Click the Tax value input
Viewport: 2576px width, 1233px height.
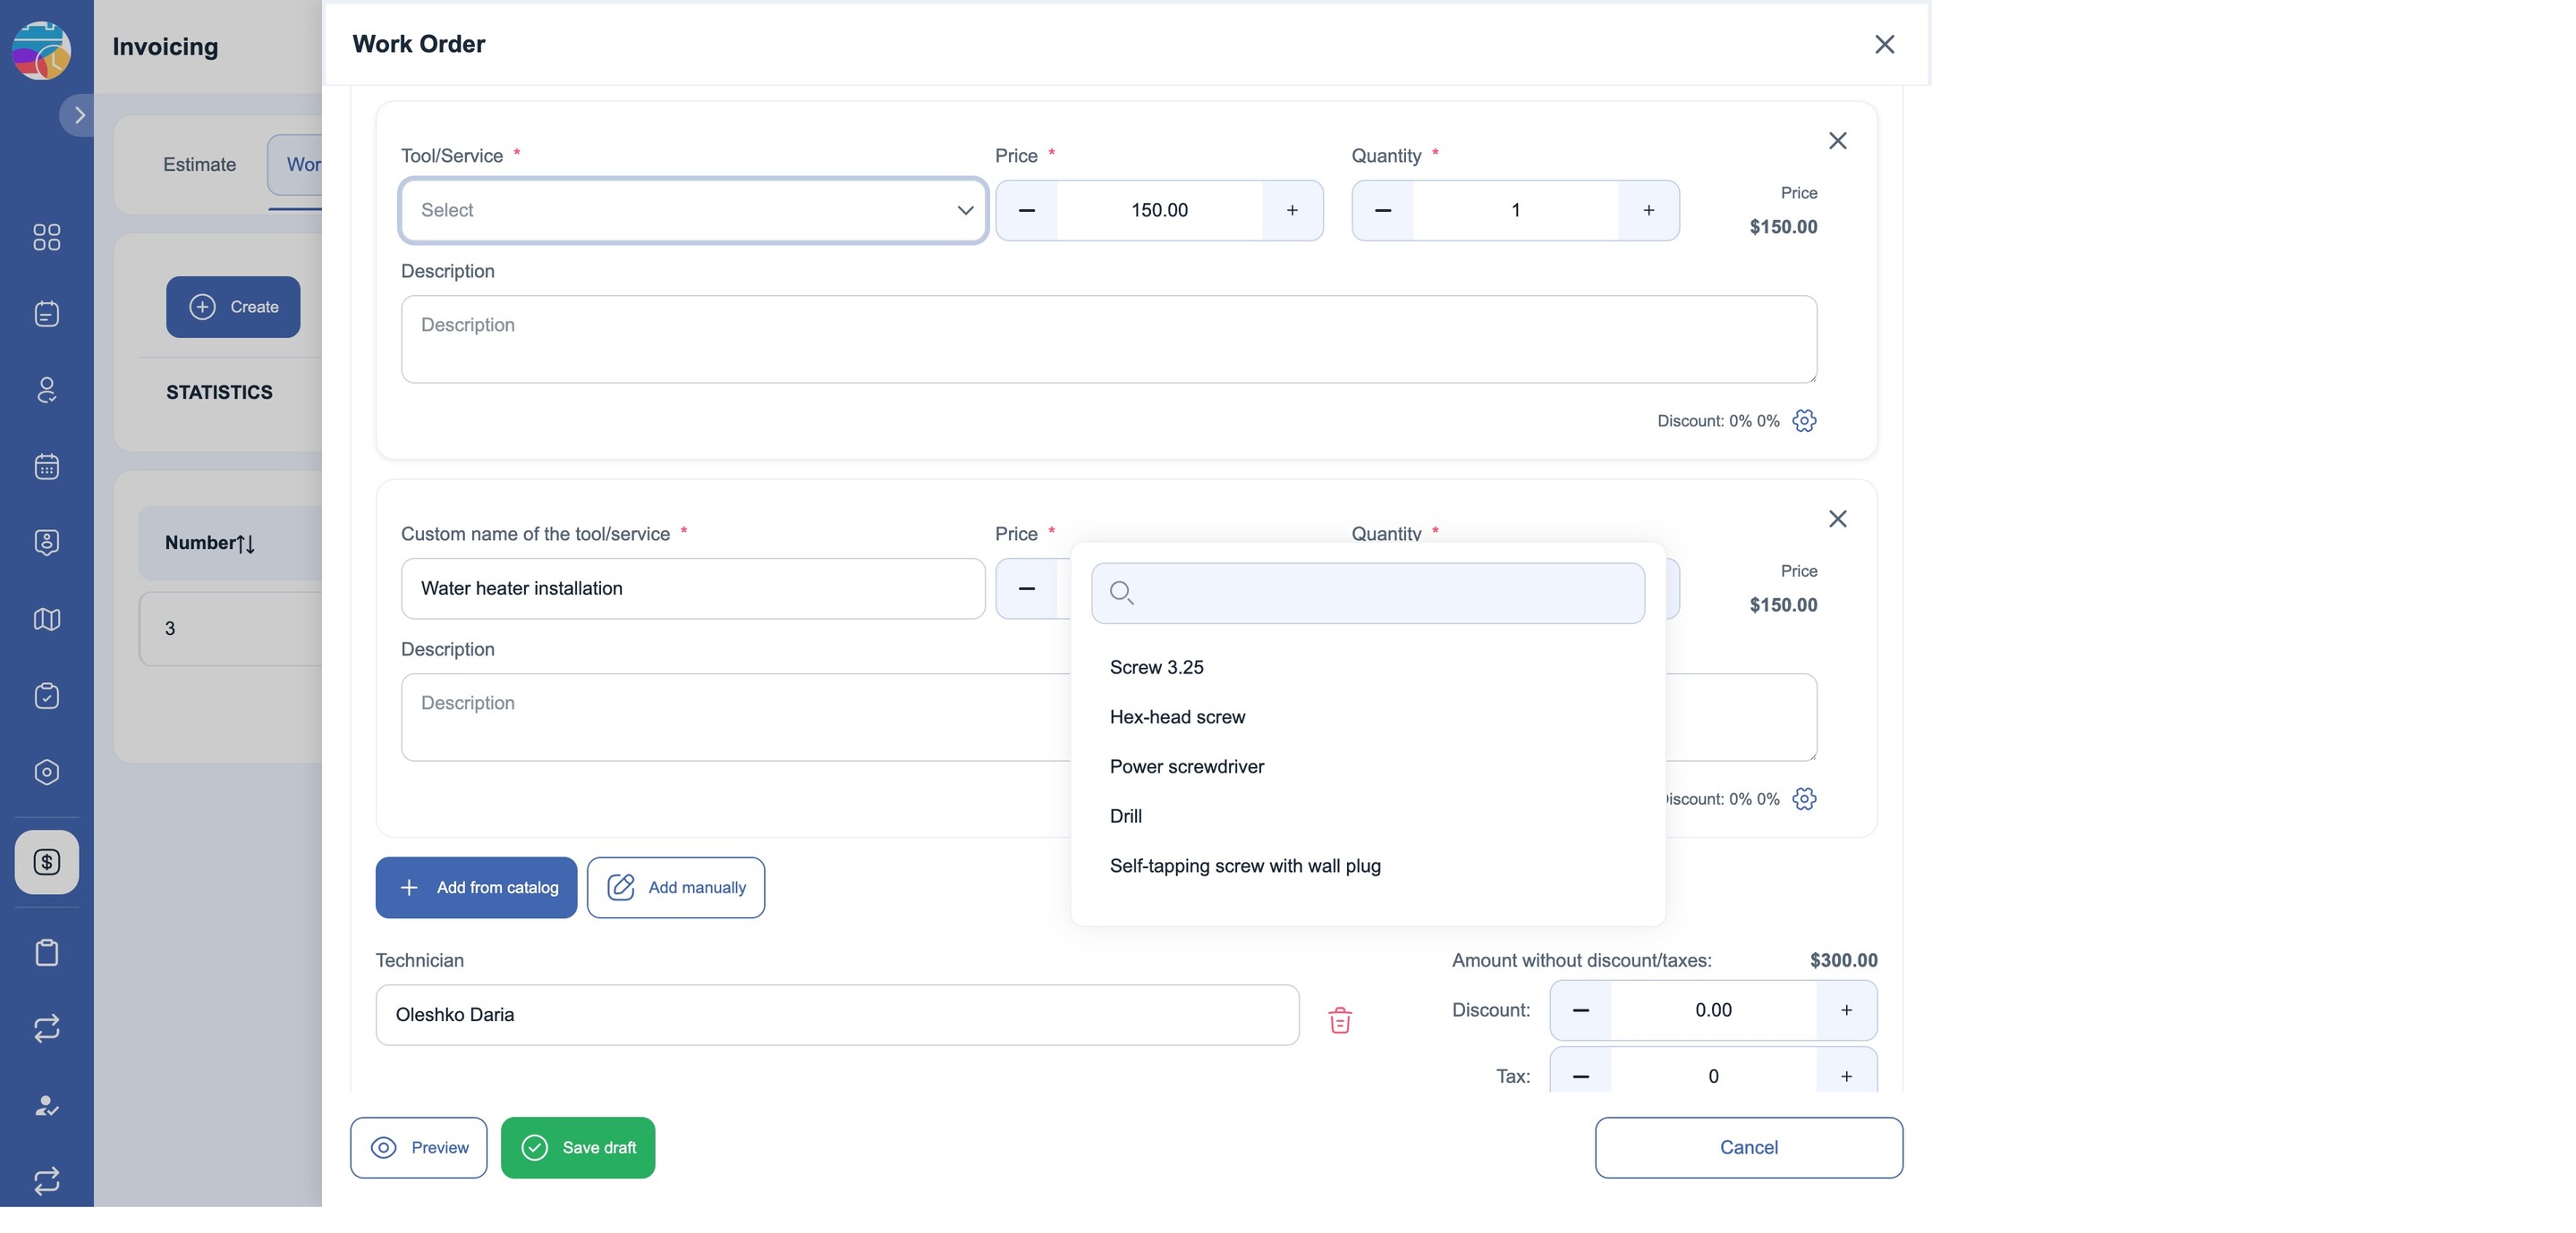click(x=1713, y=1076)
